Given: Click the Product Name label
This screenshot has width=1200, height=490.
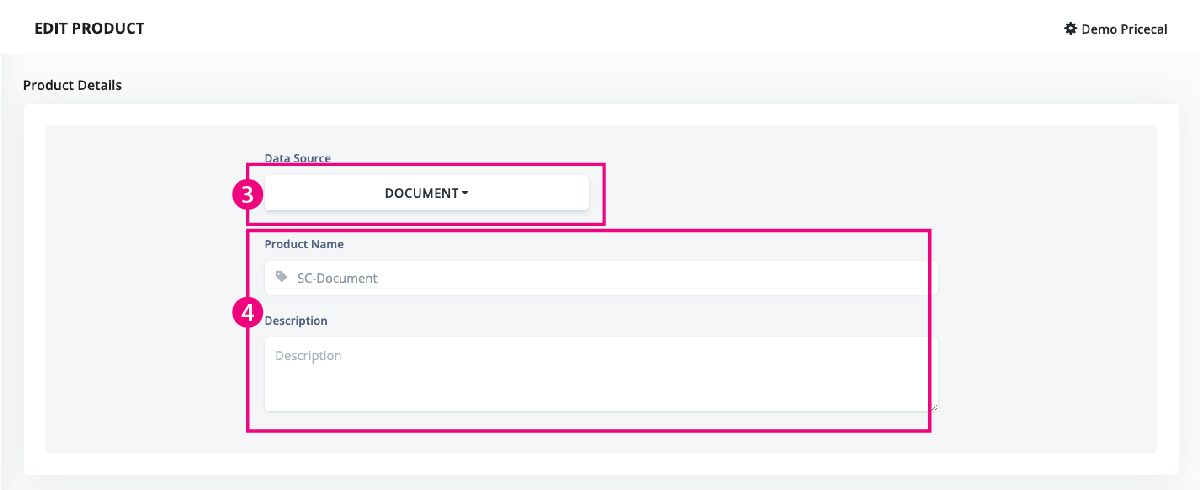Looking at the screenshot, I should click(x=304, y=243).
